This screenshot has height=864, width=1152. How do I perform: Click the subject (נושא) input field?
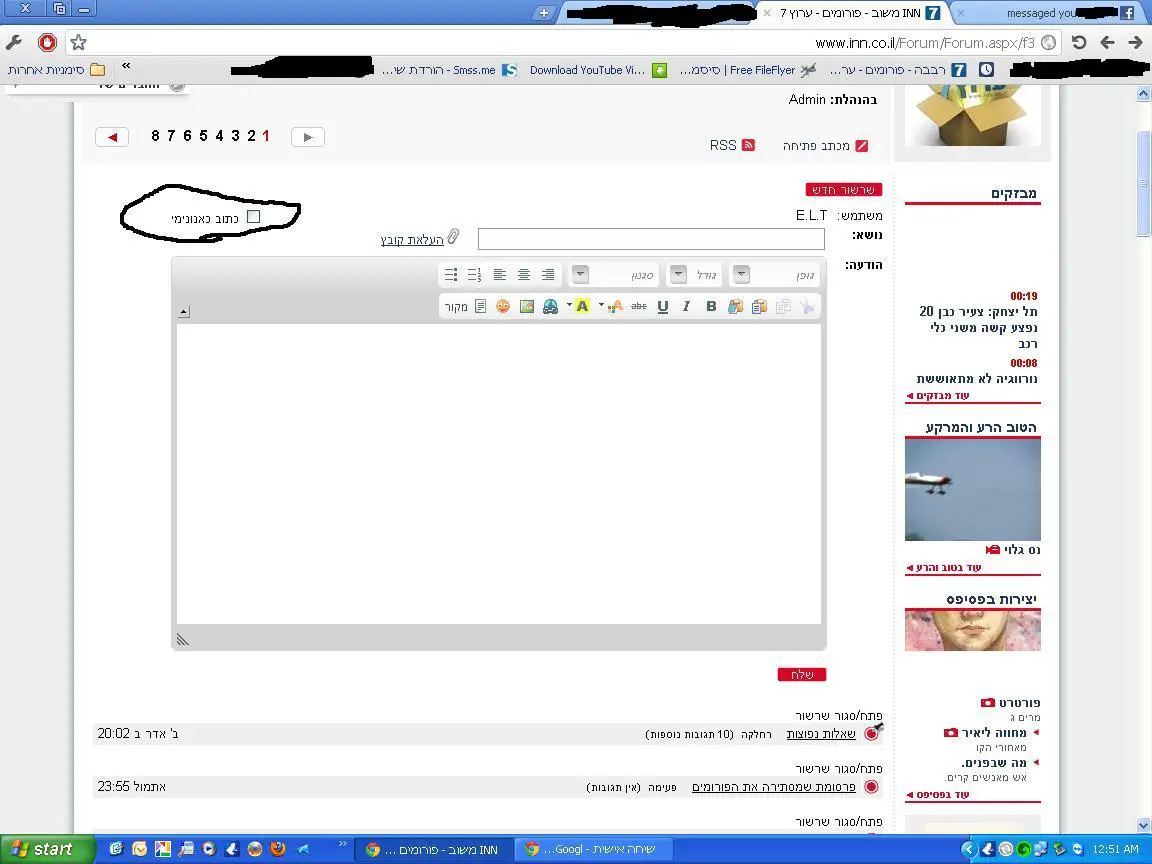(x=651, y=239)
